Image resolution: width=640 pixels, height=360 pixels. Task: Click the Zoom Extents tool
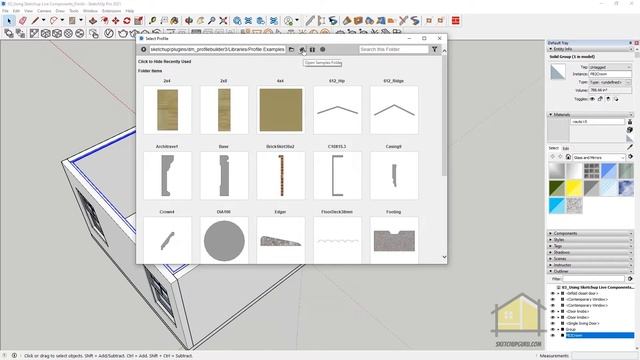tap(223, 20)
